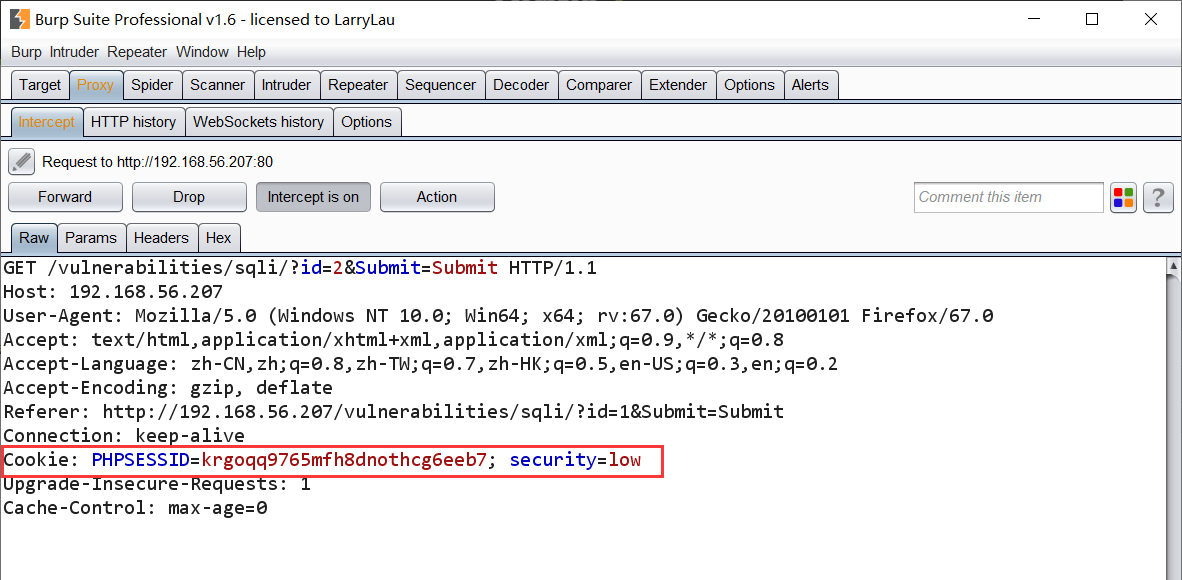Toggle the Intercept is on button

pos(313,197)
